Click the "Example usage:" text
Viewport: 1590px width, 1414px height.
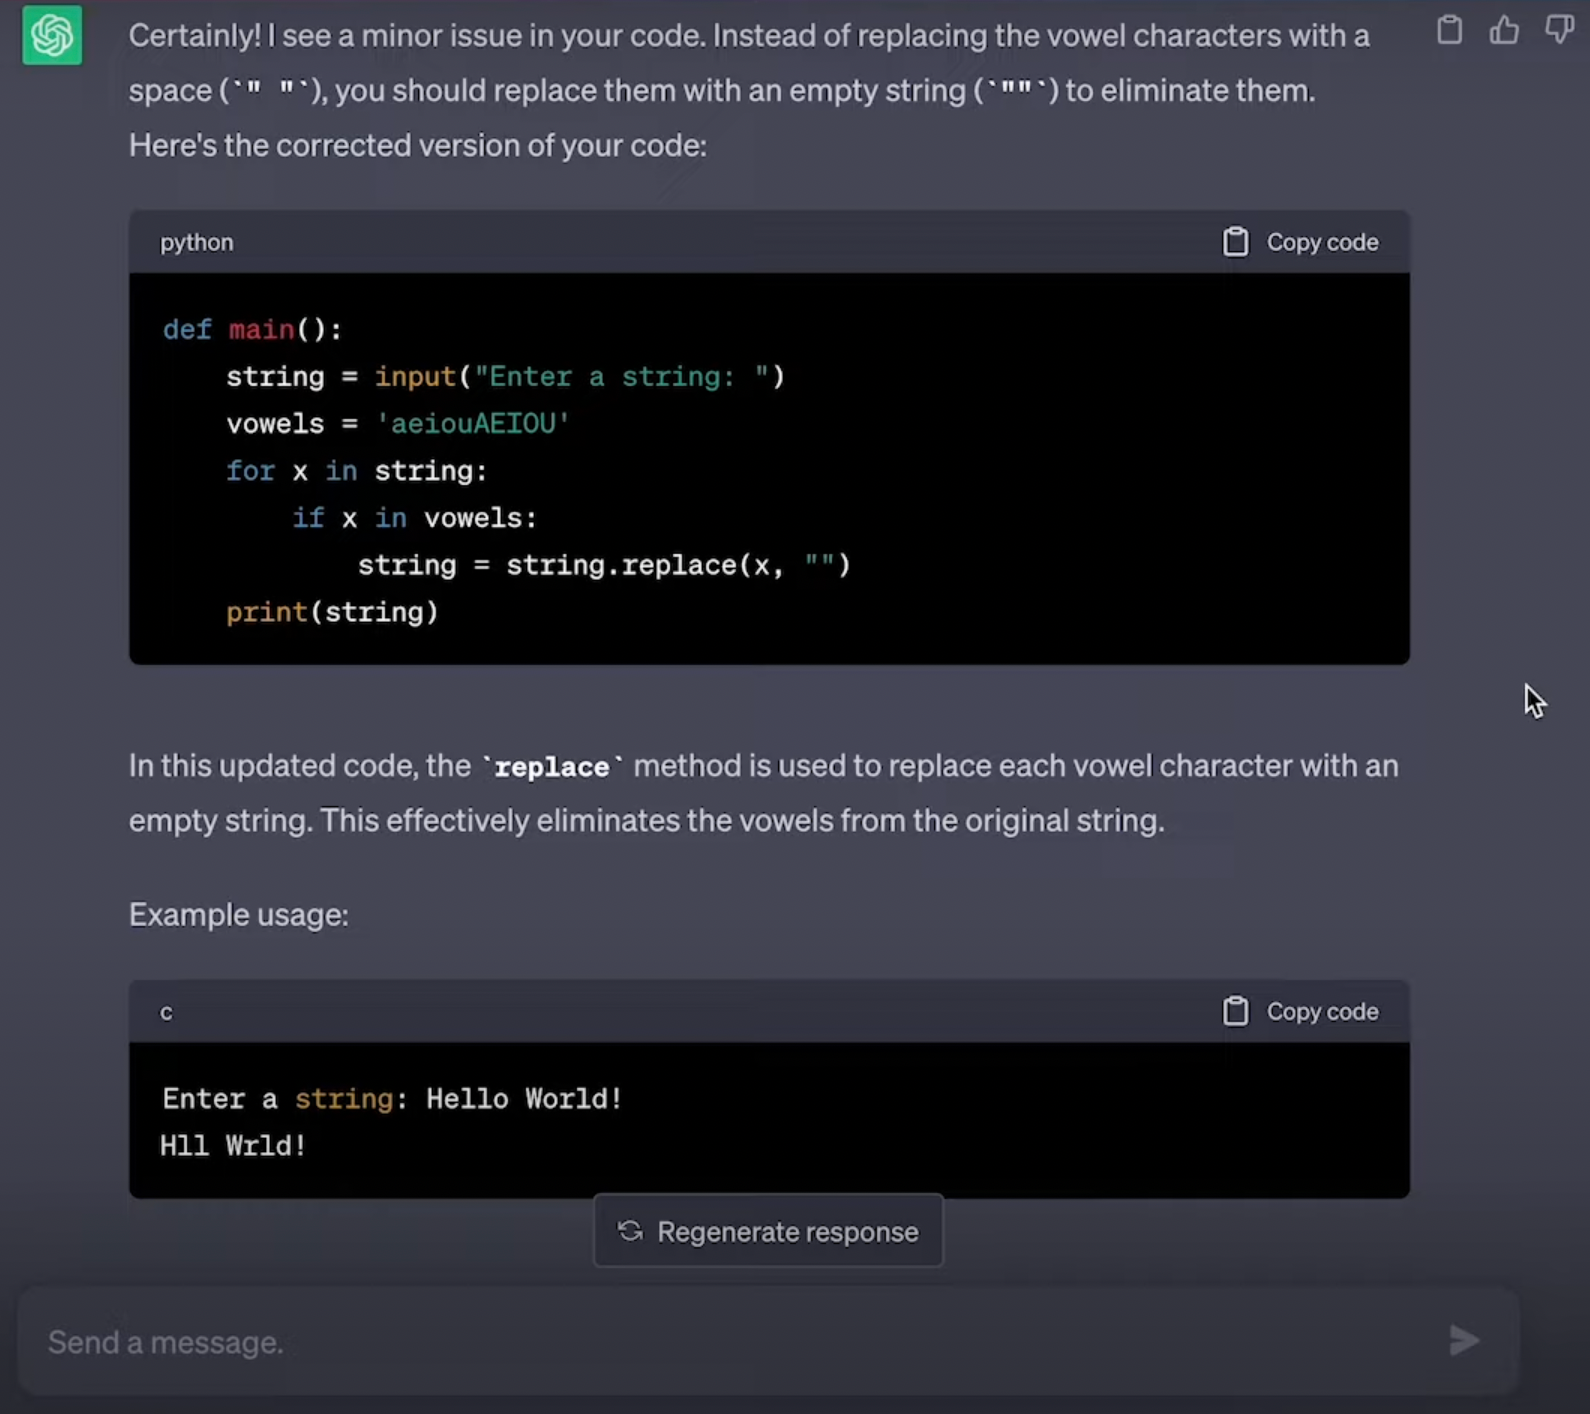[239, 914]
